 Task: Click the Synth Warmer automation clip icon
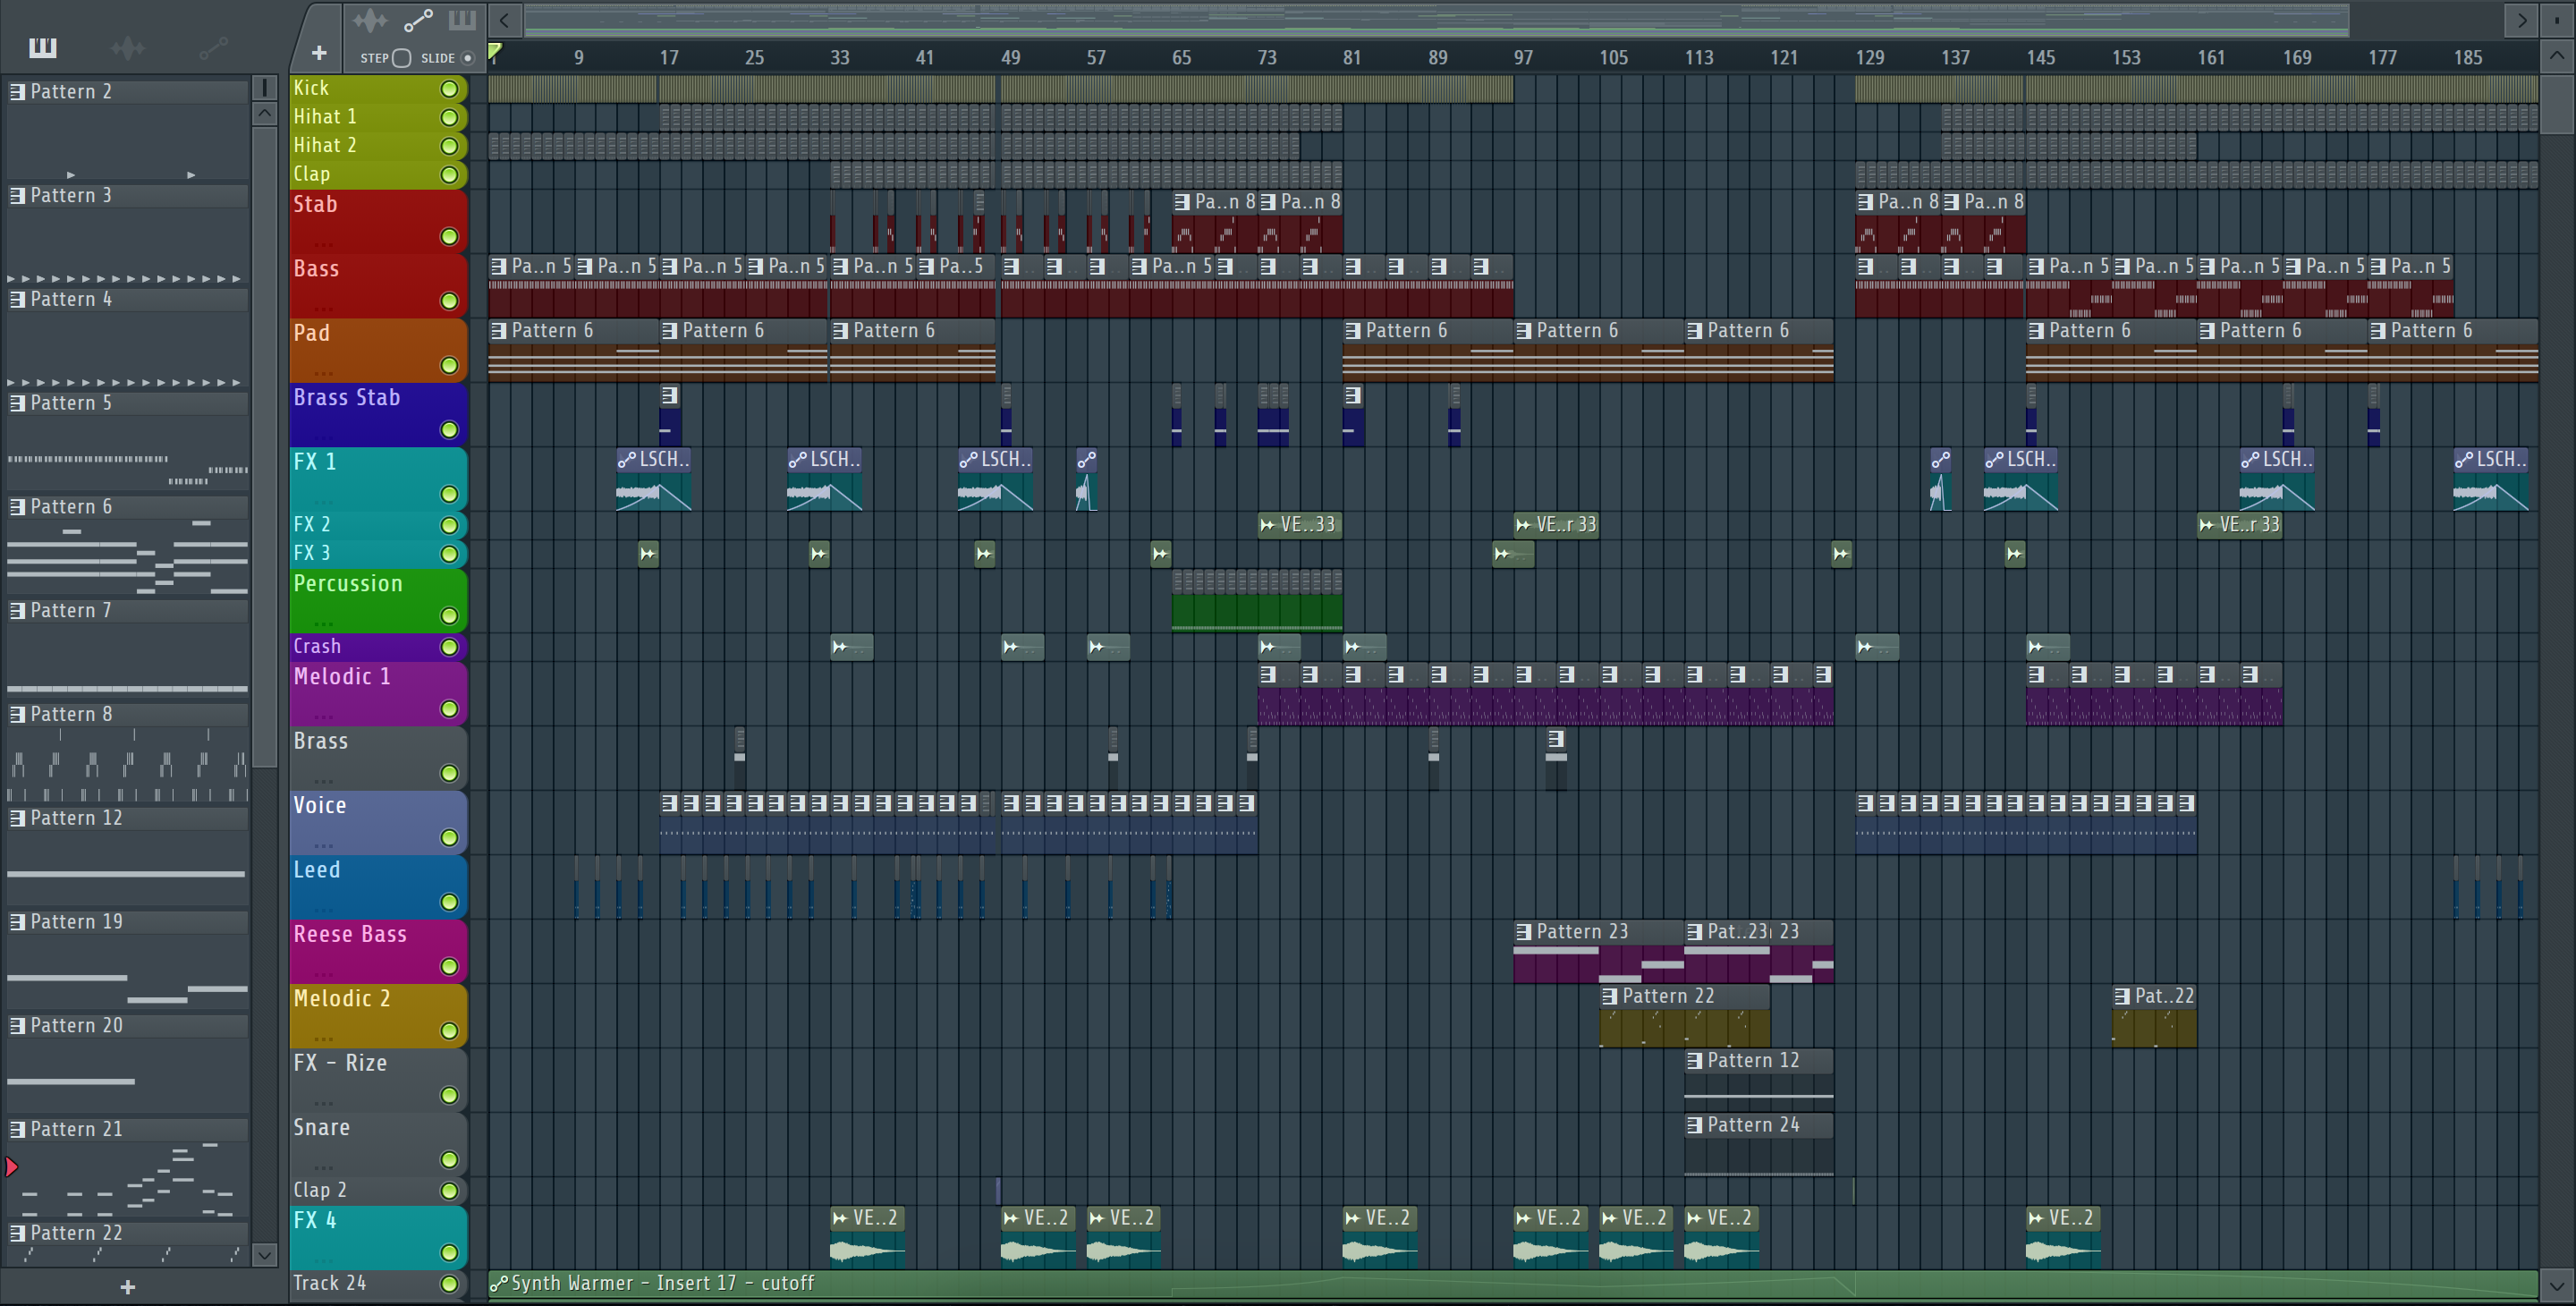click(499, 1284)
